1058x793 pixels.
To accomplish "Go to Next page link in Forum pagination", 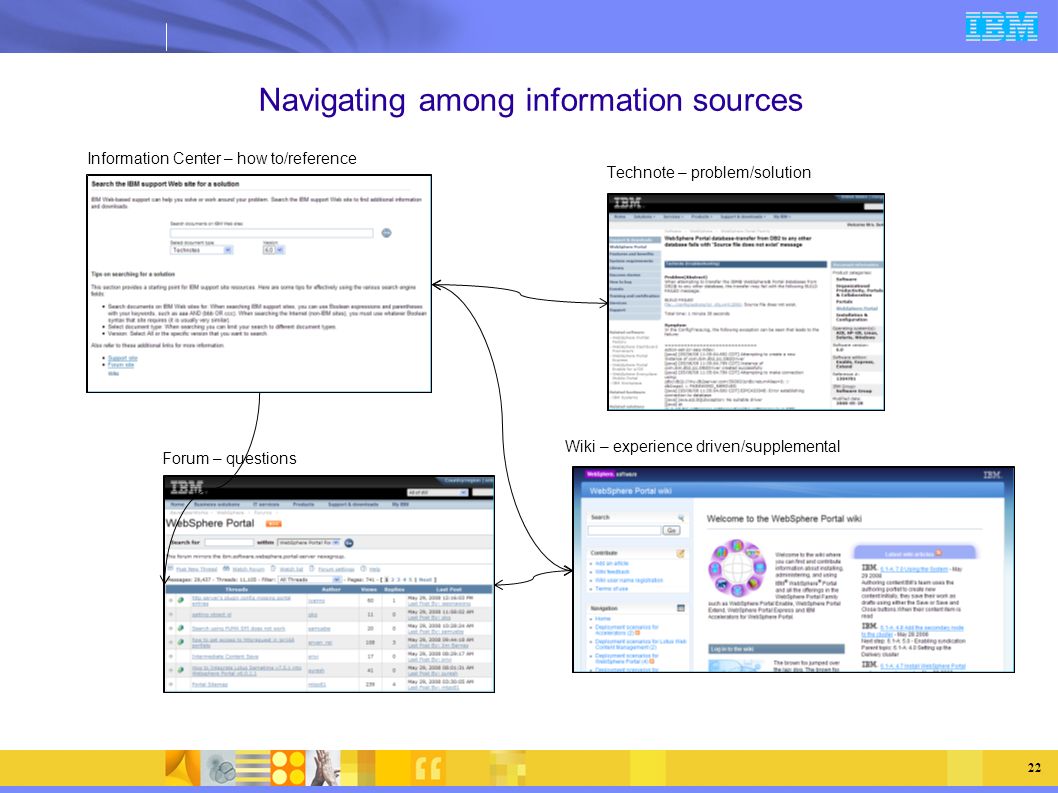I will tap(425, 580).
